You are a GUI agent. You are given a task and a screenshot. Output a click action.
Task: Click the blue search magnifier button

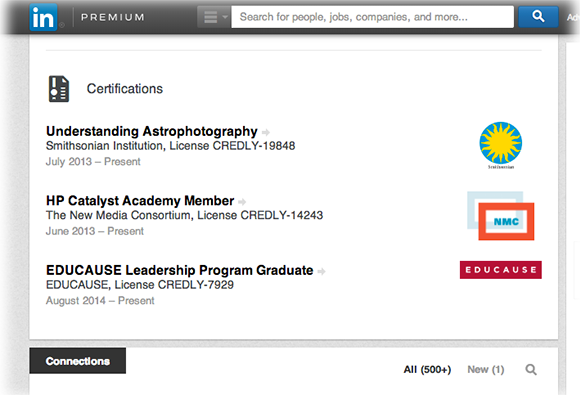[538, 16]
